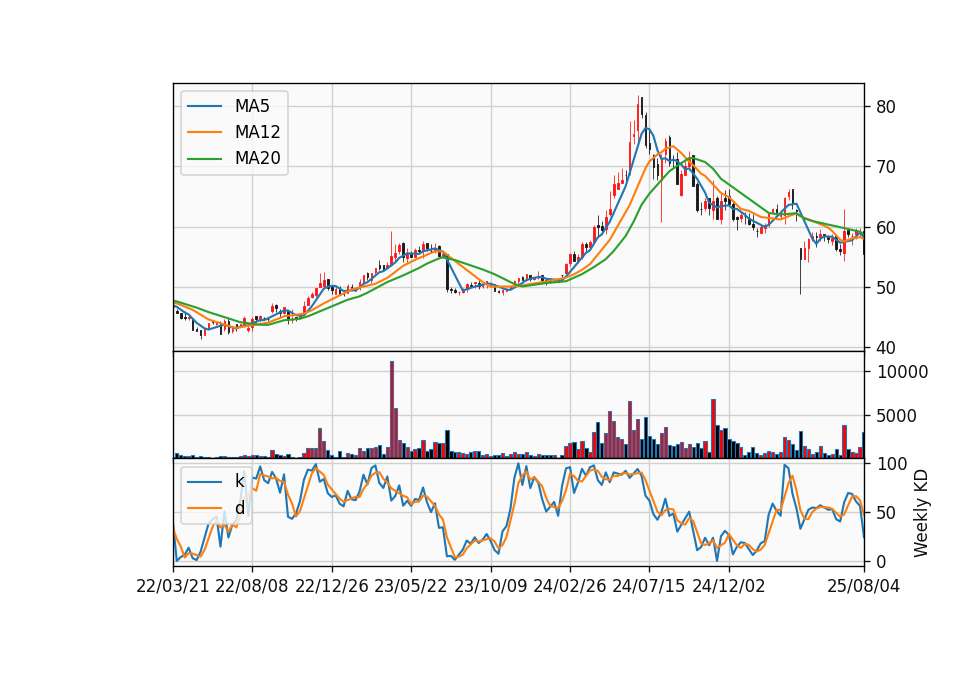960x690 pixels.
Task: Click the 25/08/04 date tick label
Action: click(864, 587)
